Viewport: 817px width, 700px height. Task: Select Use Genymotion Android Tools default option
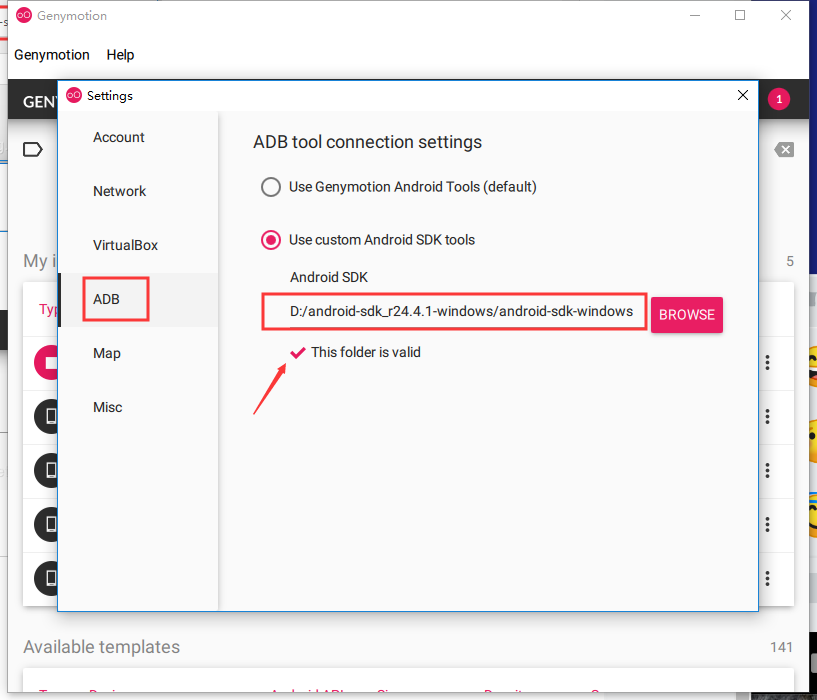270,187
